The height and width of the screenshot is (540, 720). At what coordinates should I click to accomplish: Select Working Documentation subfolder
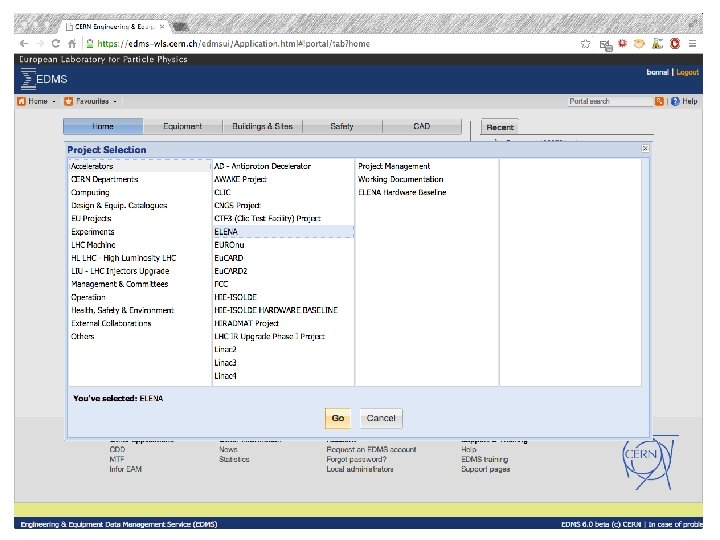427,179
